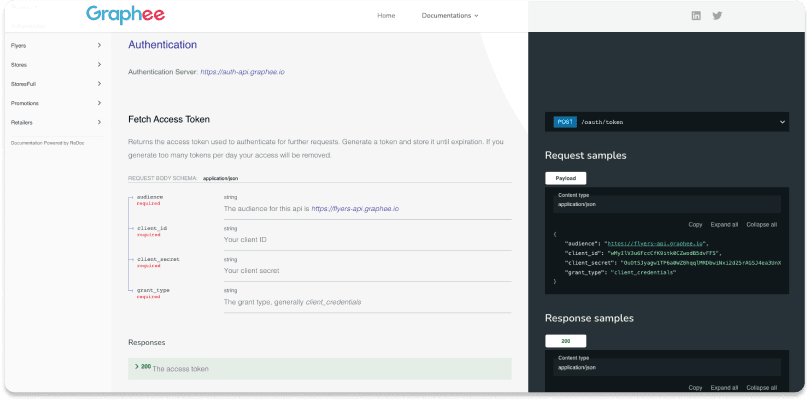Go to the Home menu item

pos(386,15)
